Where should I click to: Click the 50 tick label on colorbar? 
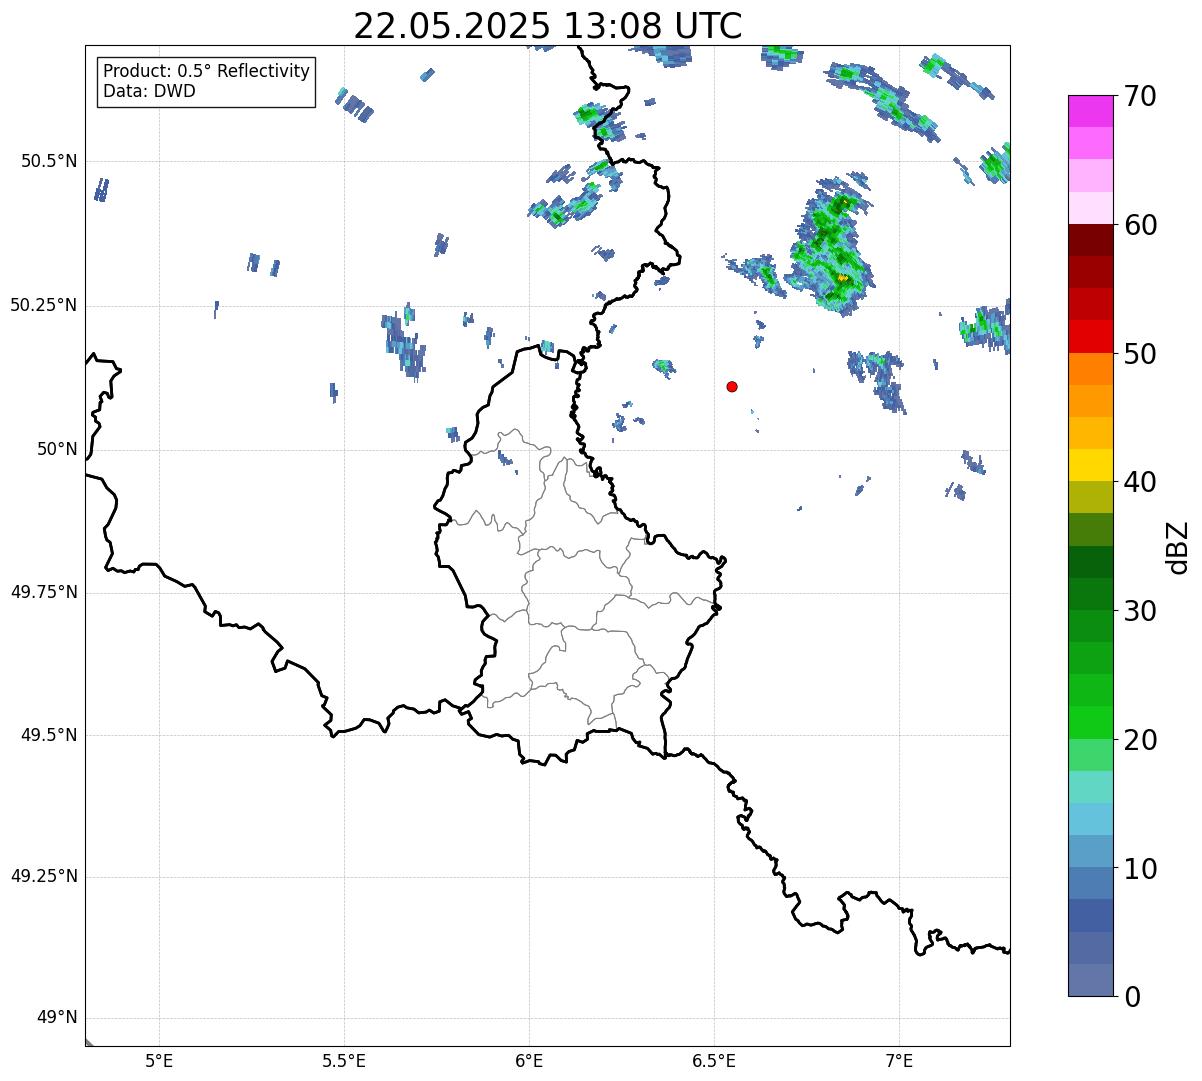[x=1140, y=354]
